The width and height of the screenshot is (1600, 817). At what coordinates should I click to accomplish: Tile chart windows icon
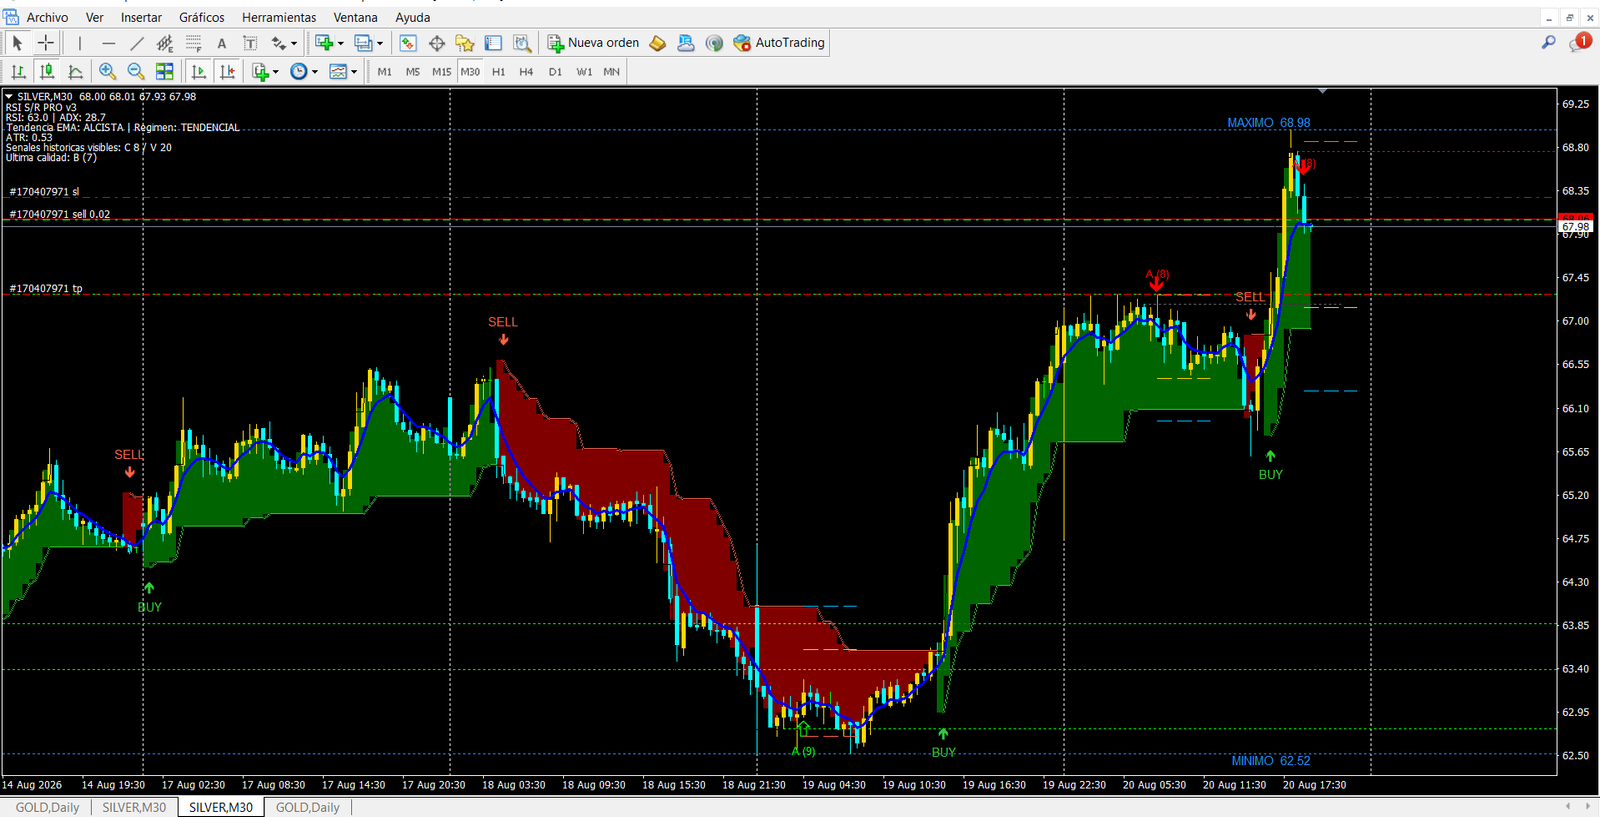(x=165, y=71)
